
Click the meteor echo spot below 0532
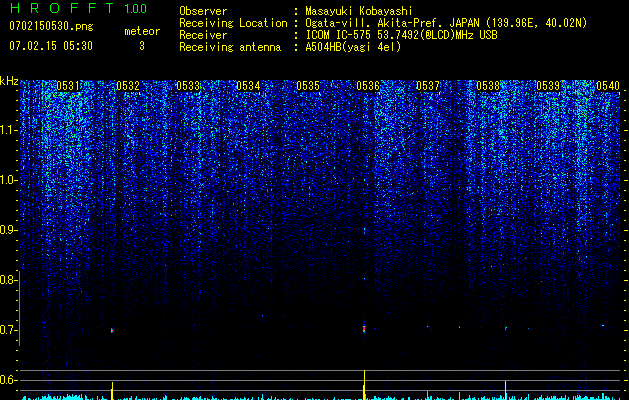pyautogui.click(x=112, y=331)
